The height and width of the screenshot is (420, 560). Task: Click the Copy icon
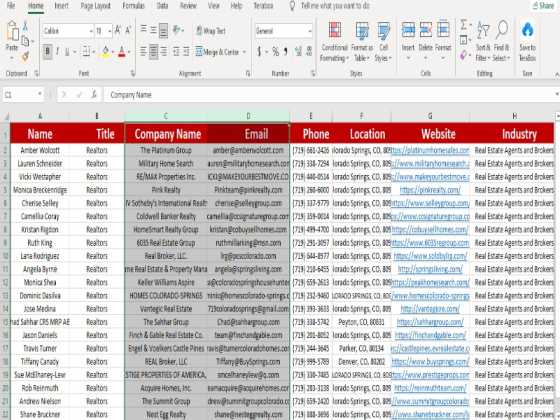click(x=25, y=41)
